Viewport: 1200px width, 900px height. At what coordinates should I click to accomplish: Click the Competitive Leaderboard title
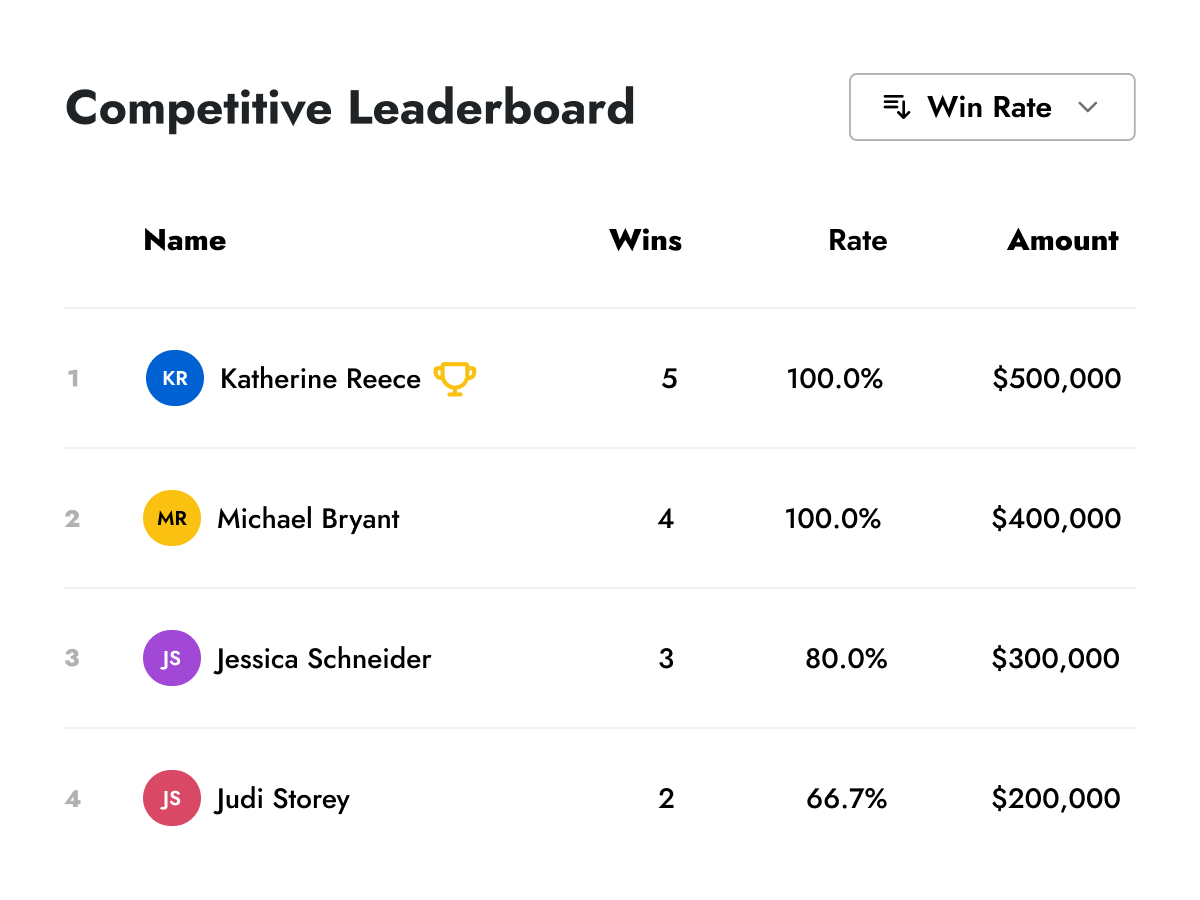[350, 107]
